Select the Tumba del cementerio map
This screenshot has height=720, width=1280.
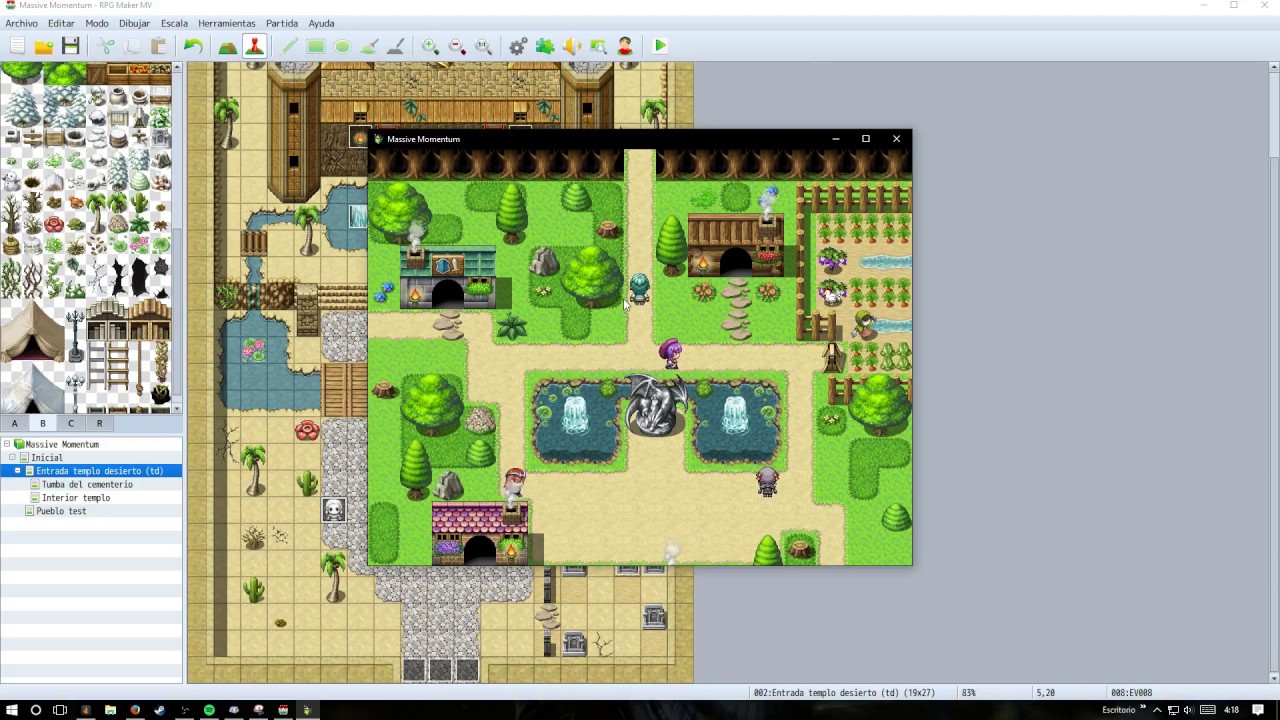tap(87, 484)
